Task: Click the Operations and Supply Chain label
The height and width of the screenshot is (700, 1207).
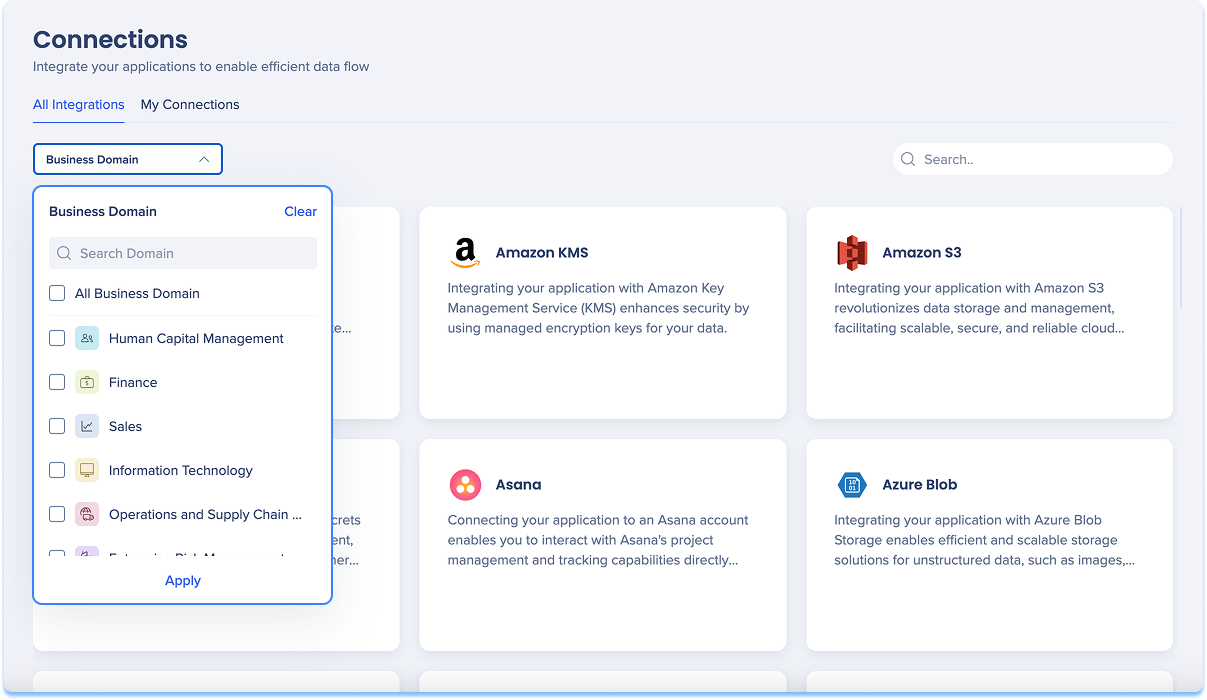Action: [x=205, y=514]
